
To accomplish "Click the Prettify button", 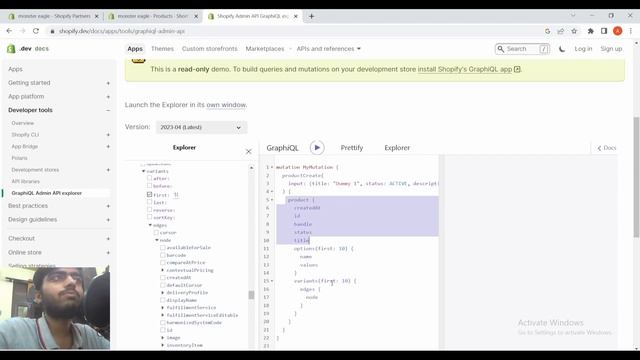I will [x=352, y=148].
